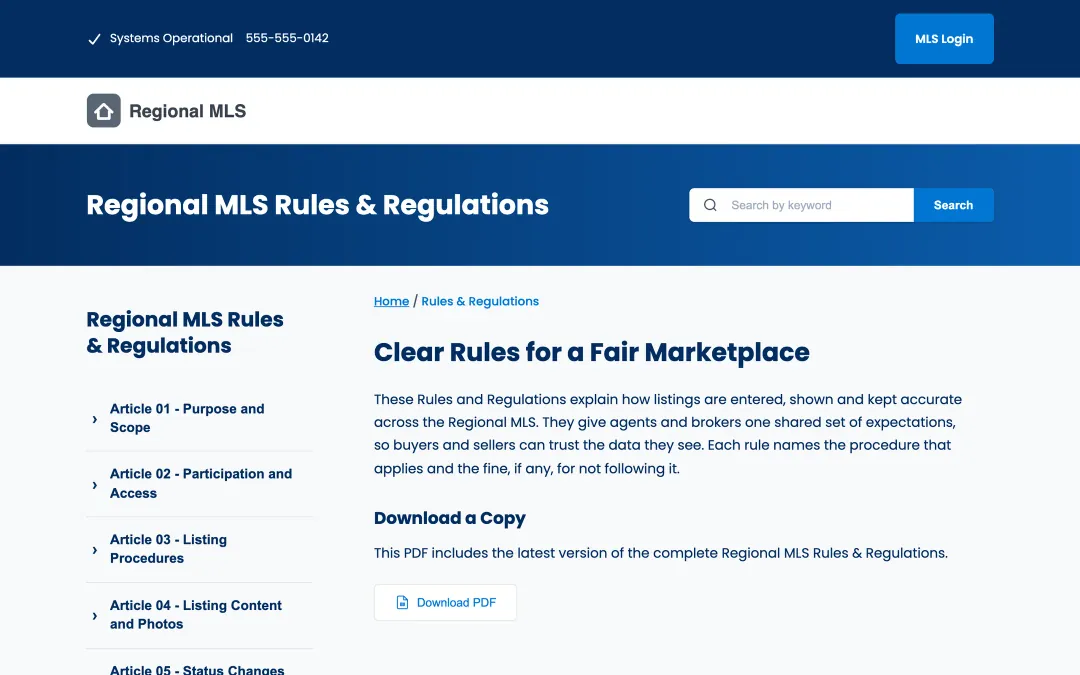Go to Home breadcrumb link
The height and width of the screenshot is (675, 1080).
[391, 301]
